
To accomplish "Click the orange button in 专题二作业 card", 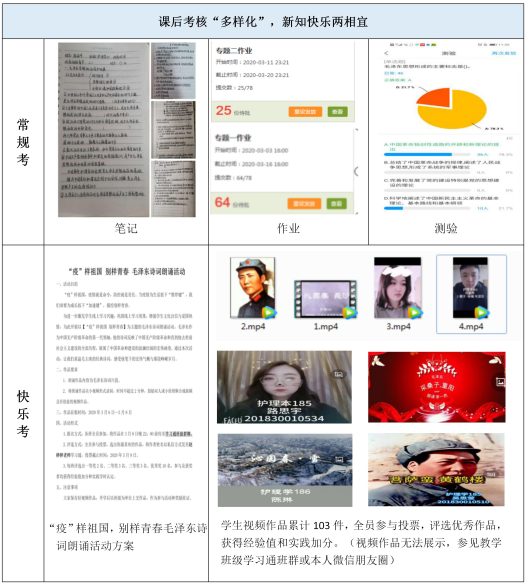I will coord(305,111).
